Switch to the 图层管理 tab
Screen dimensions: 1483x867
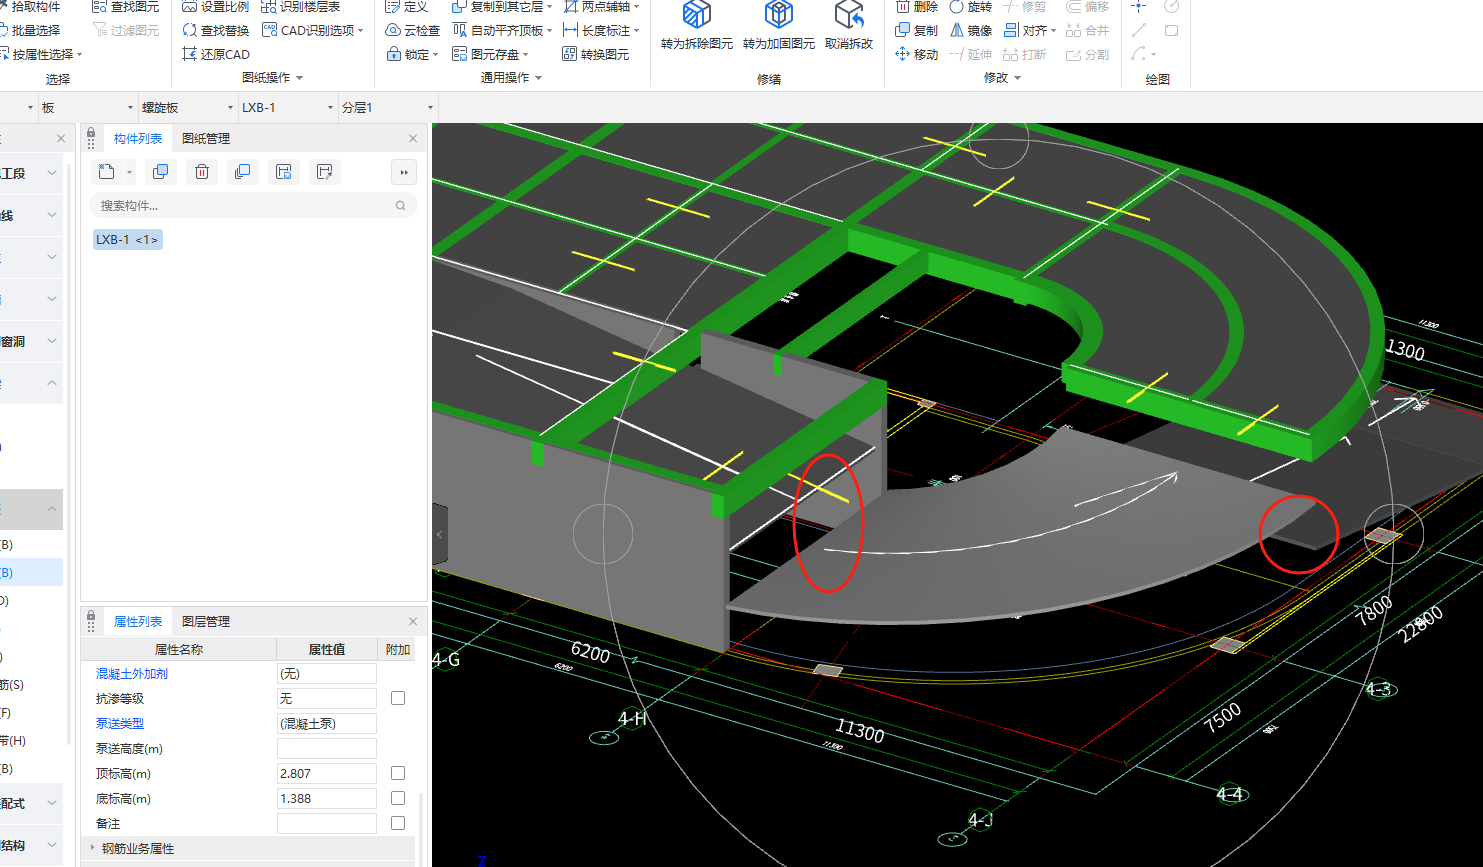(x=206, y=622)
